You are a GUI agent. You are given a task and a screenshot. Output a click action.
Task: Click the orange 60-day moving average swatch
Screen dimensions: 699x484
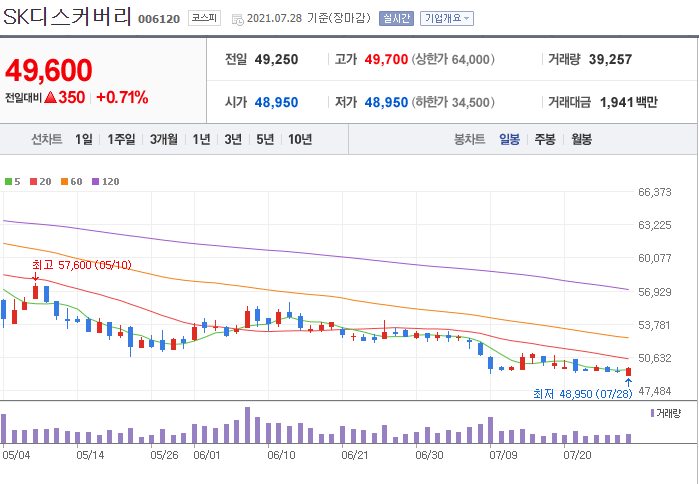click(65, 181)
